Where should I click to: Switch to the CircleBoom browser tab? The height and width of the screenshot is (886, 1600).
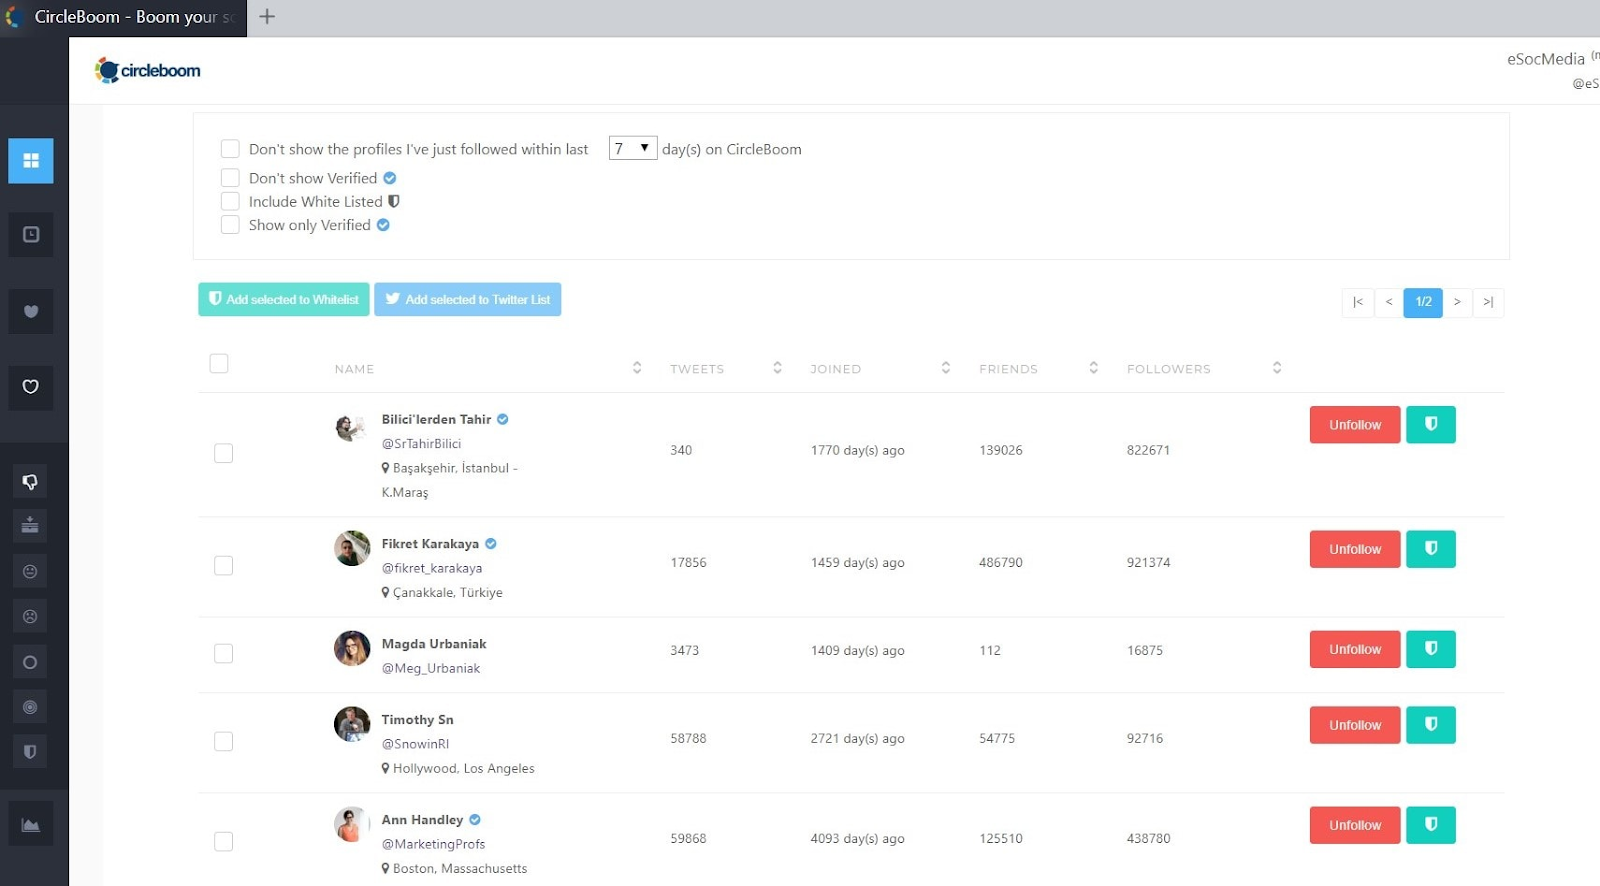click(124, 17)
